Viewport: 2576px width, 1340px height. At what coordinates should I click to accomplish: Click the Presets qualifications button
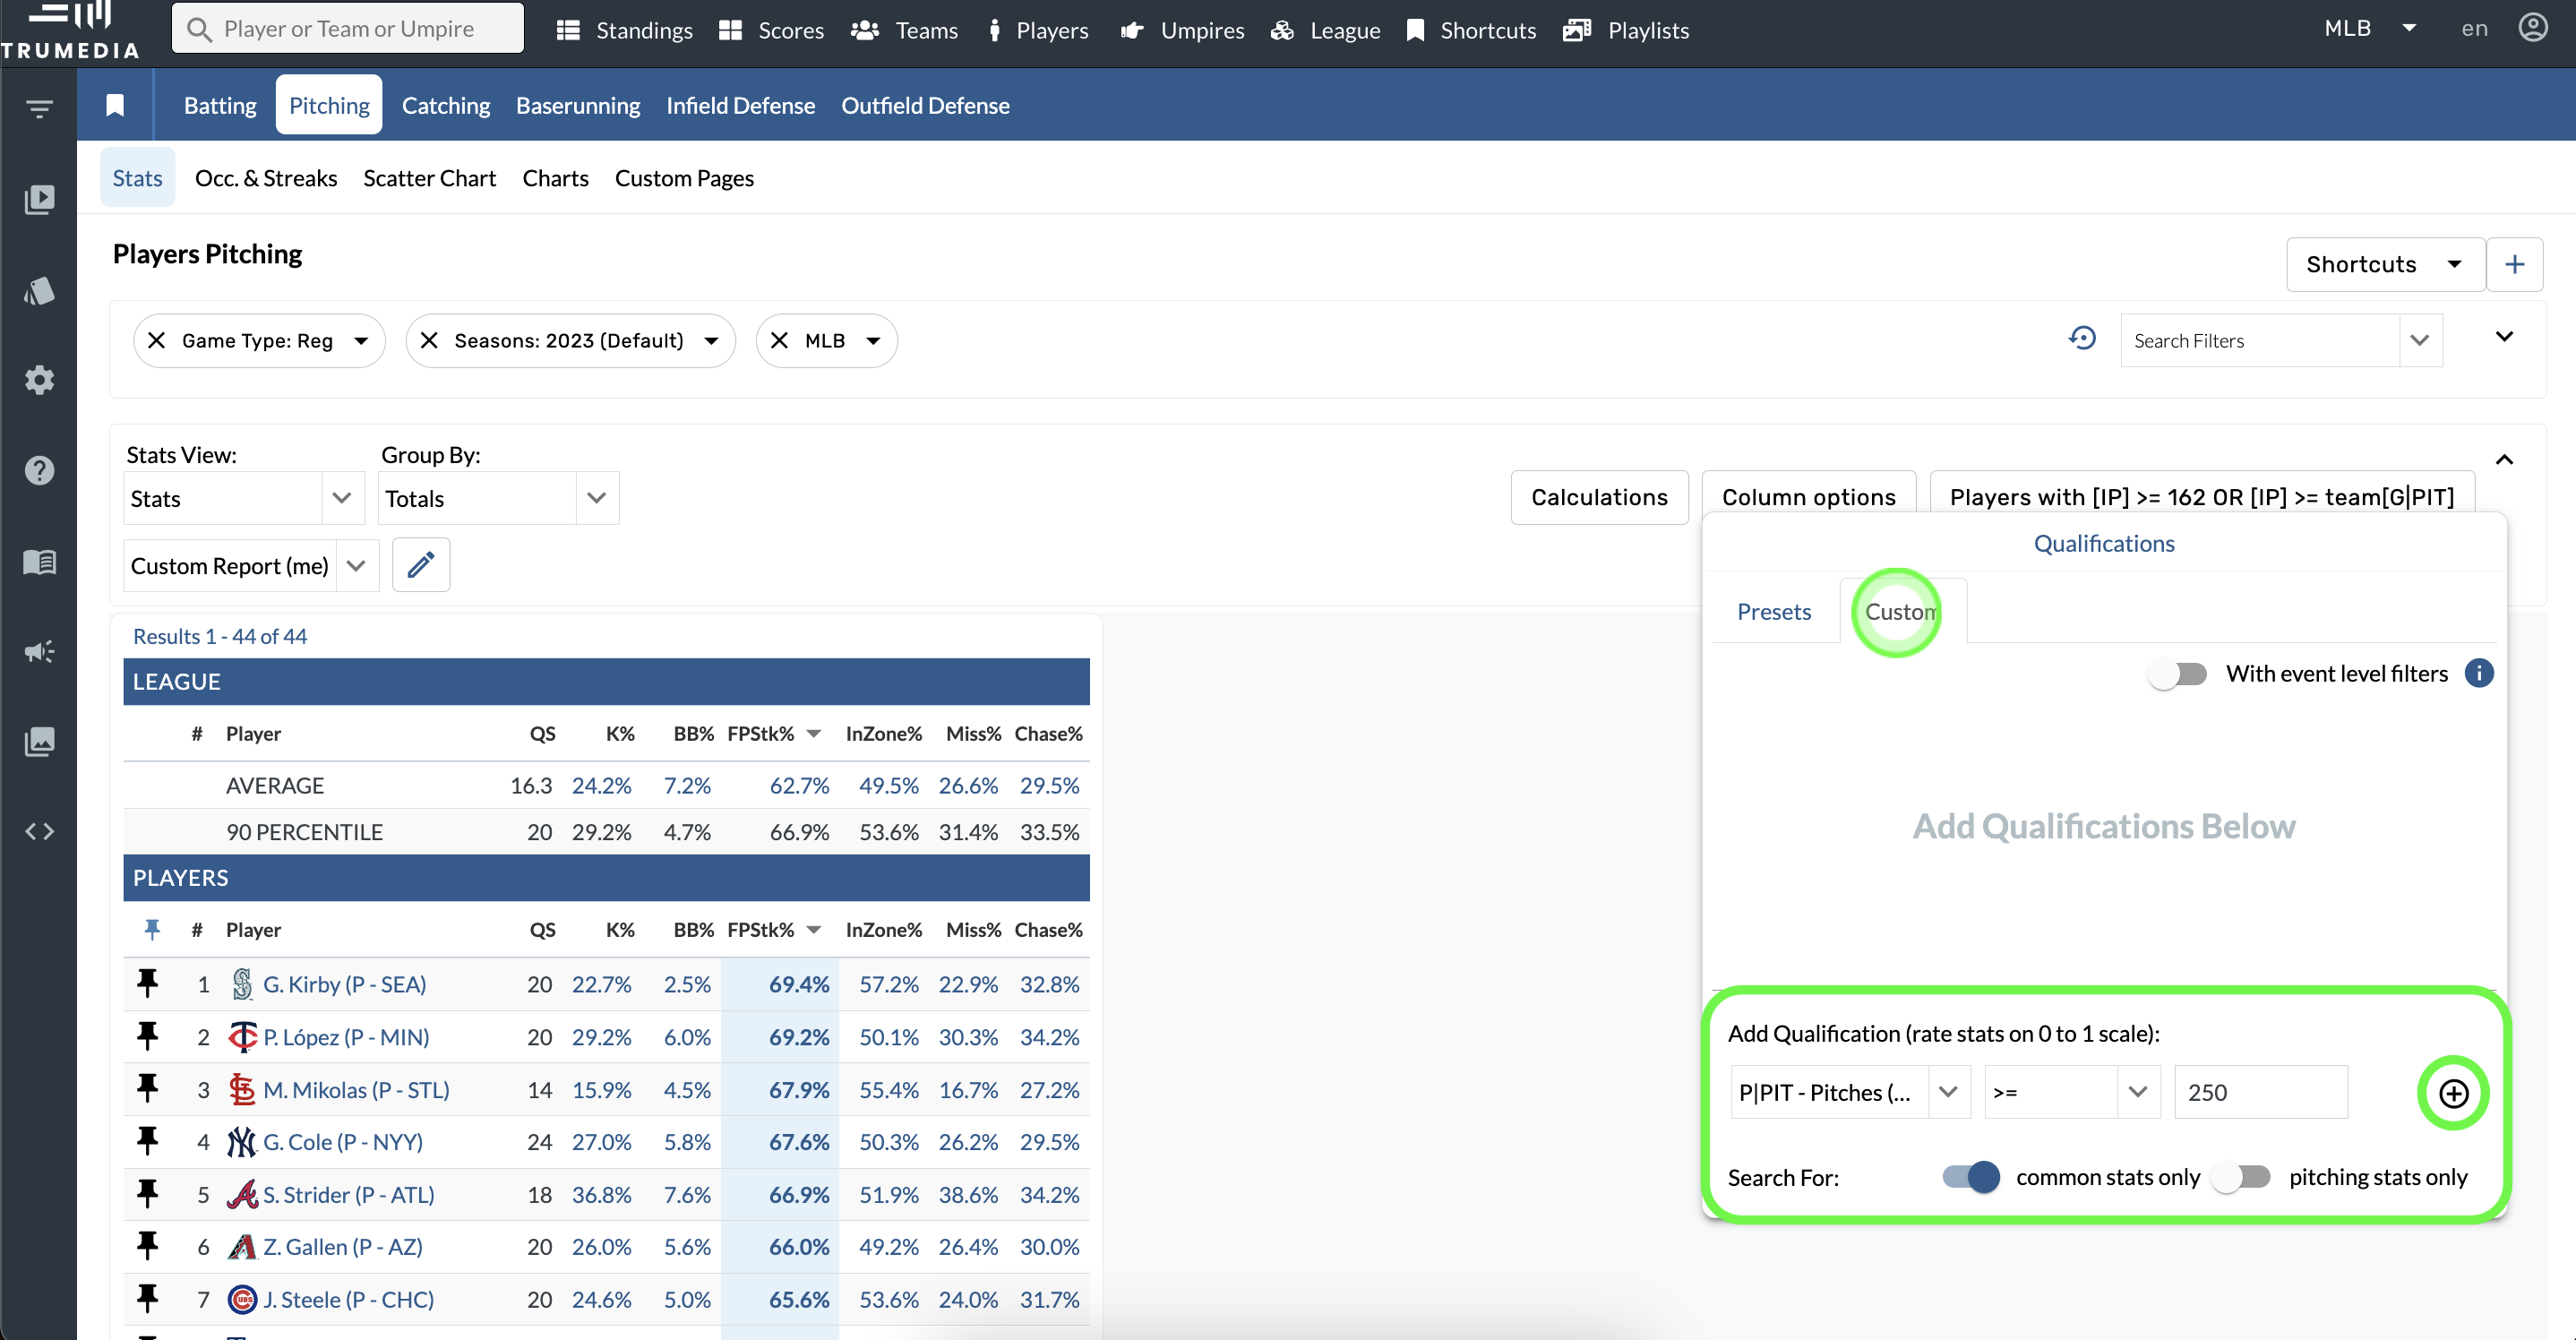click(x=1773, y=612)
